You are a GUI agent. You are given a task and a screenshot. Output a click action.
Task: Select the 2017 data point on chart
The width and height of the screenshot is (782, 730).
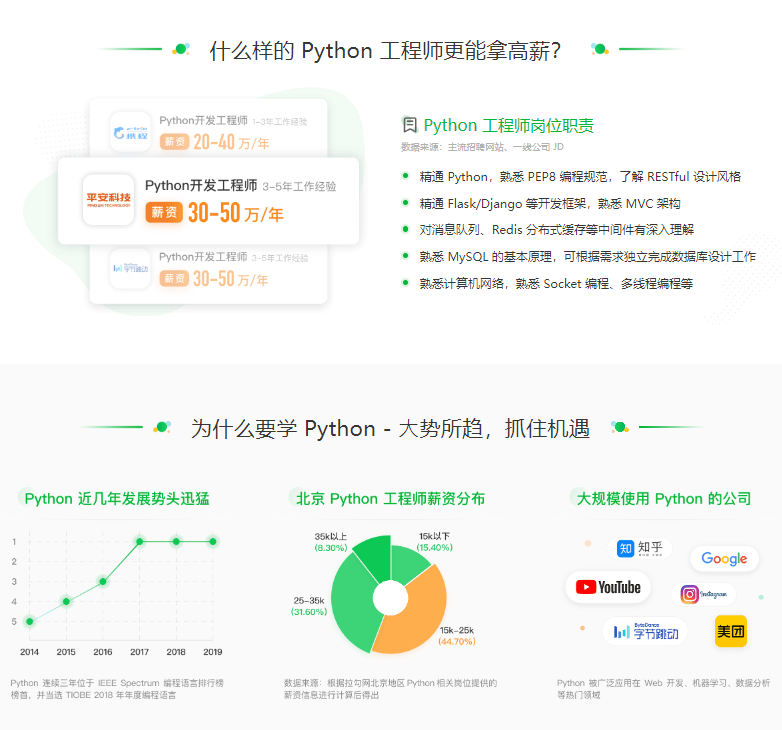[x=140, y=542]
